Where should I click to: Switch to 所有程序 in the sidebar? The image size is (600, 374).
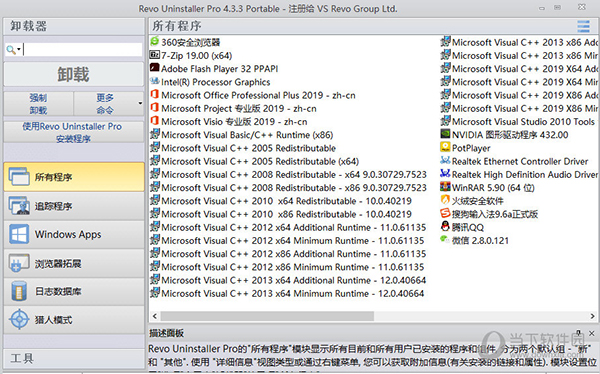click(74, 177)
